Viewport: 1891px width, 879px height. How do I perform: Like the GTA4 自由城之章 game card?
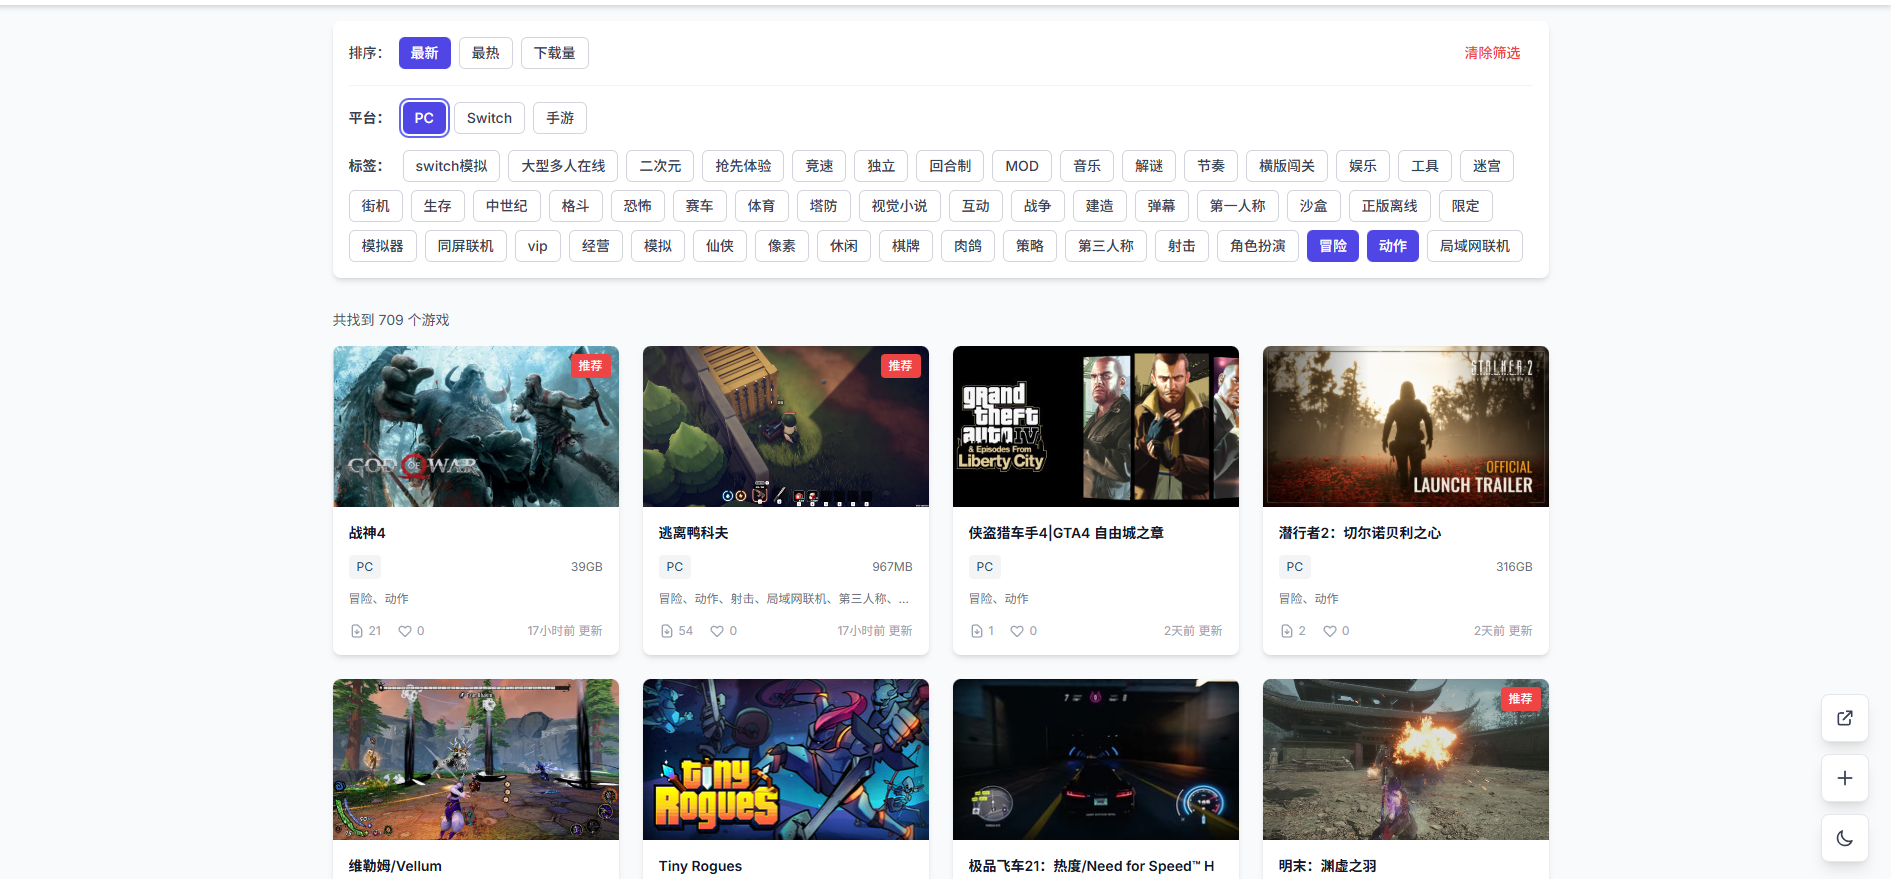[1017, 631]
